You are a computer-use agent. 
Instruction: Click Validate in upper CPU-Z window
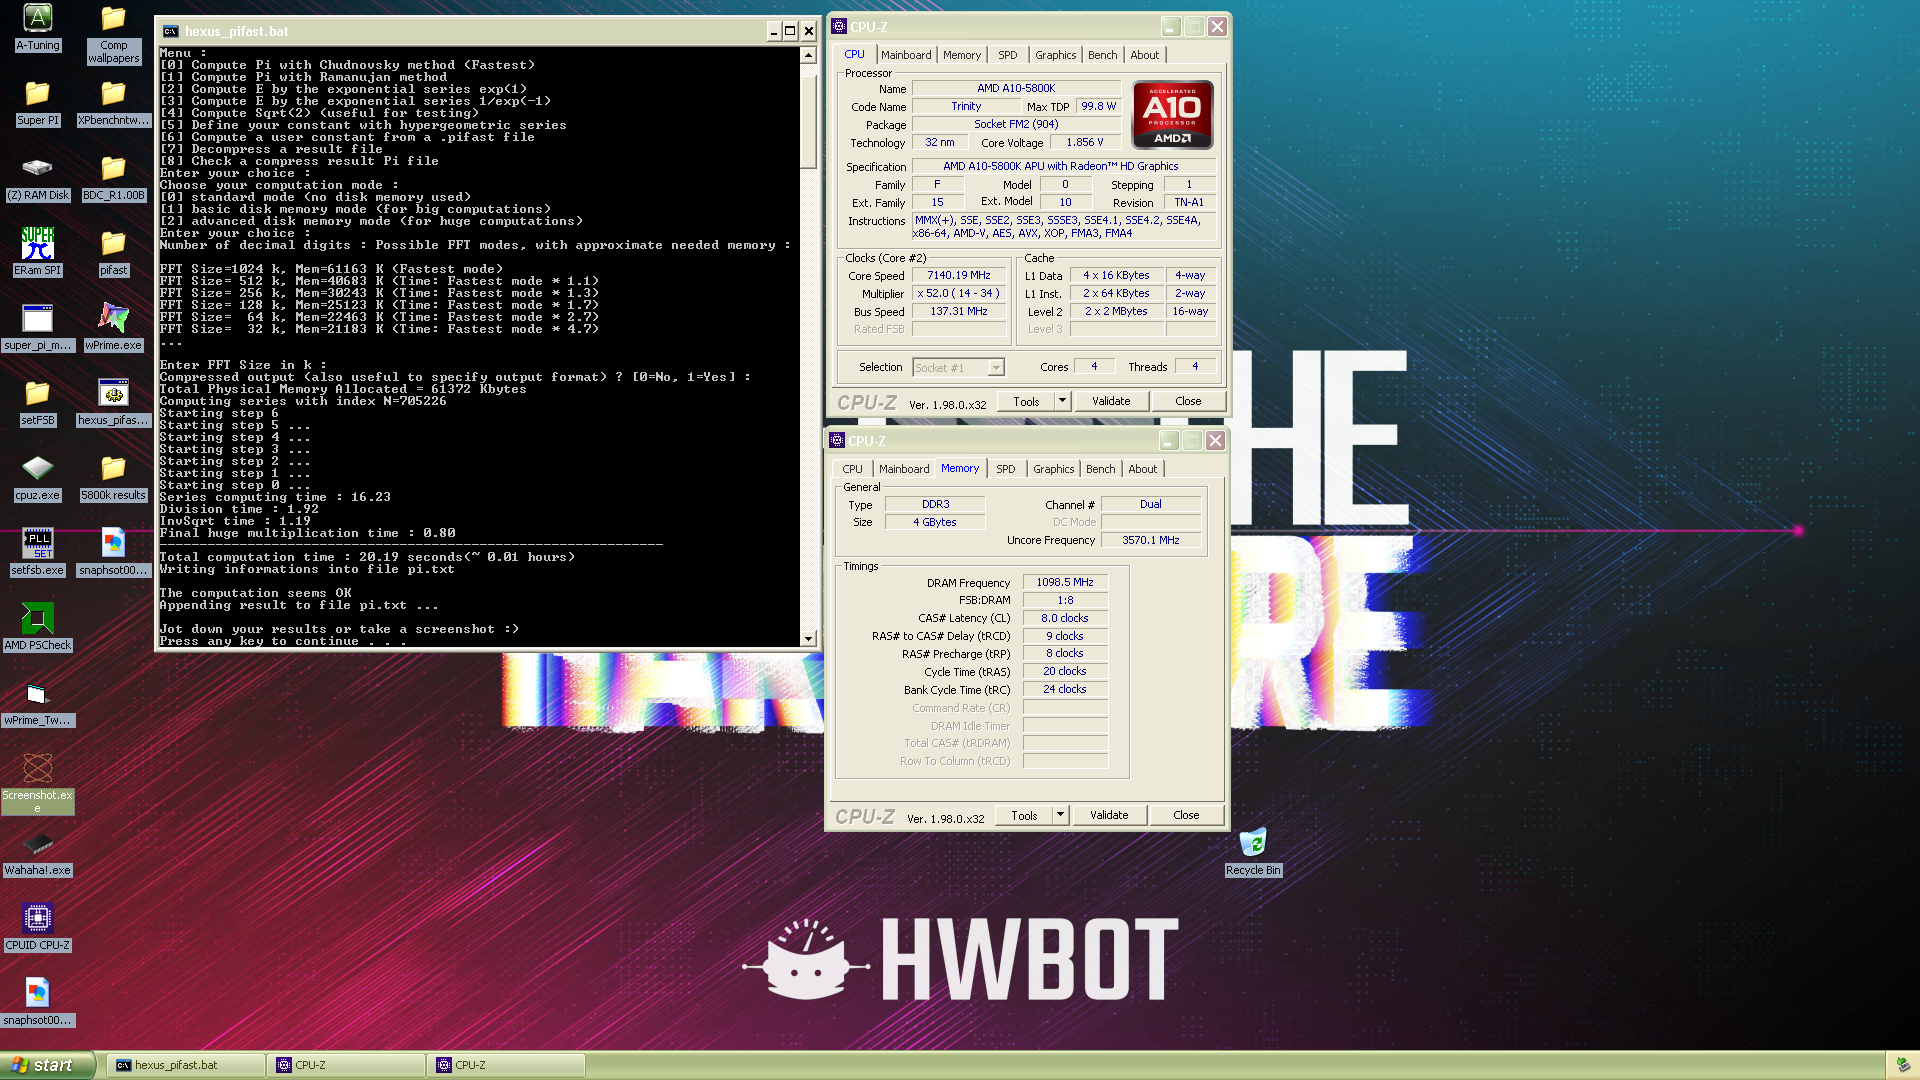(1111, 401)
